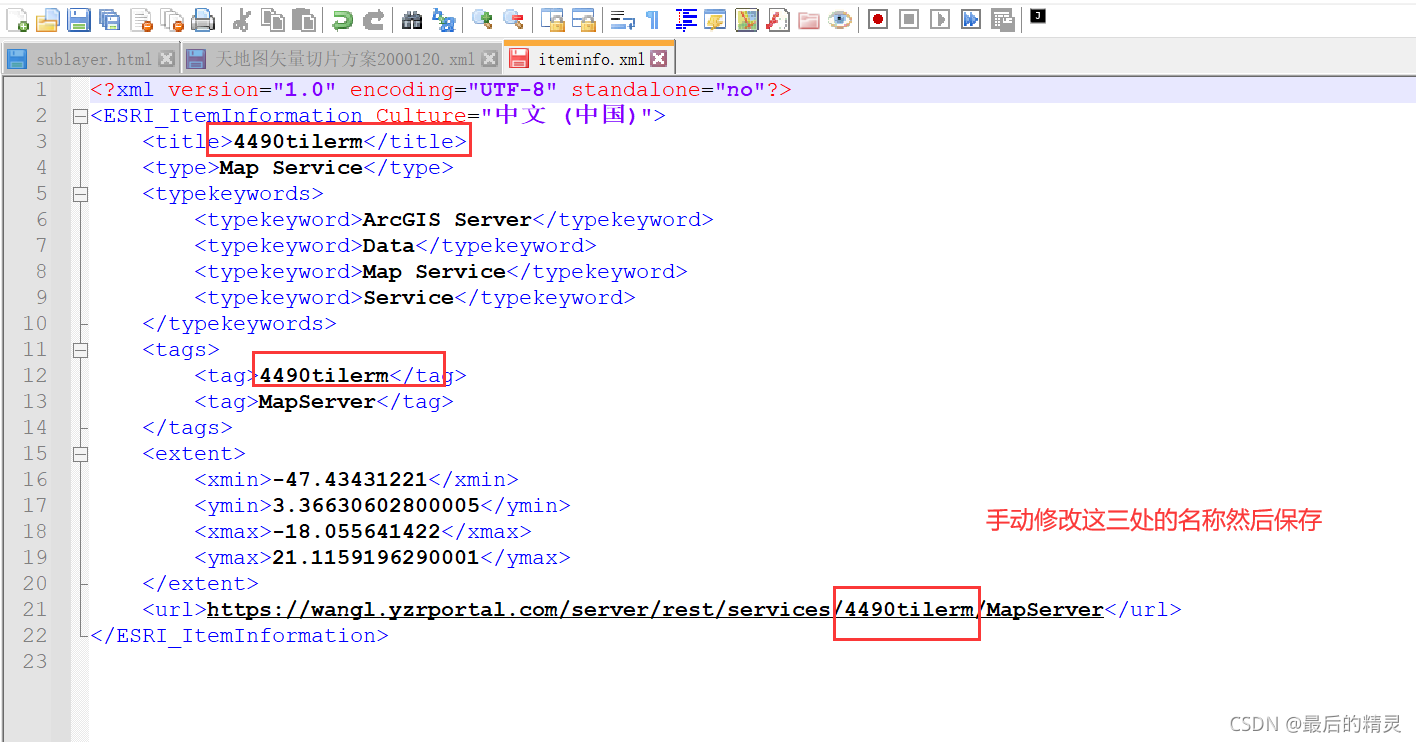Image resolution: width=1416 pixels, height=742 pixels.
Task: Collapse the extent fold marker line 15
Action: [80, 454]
